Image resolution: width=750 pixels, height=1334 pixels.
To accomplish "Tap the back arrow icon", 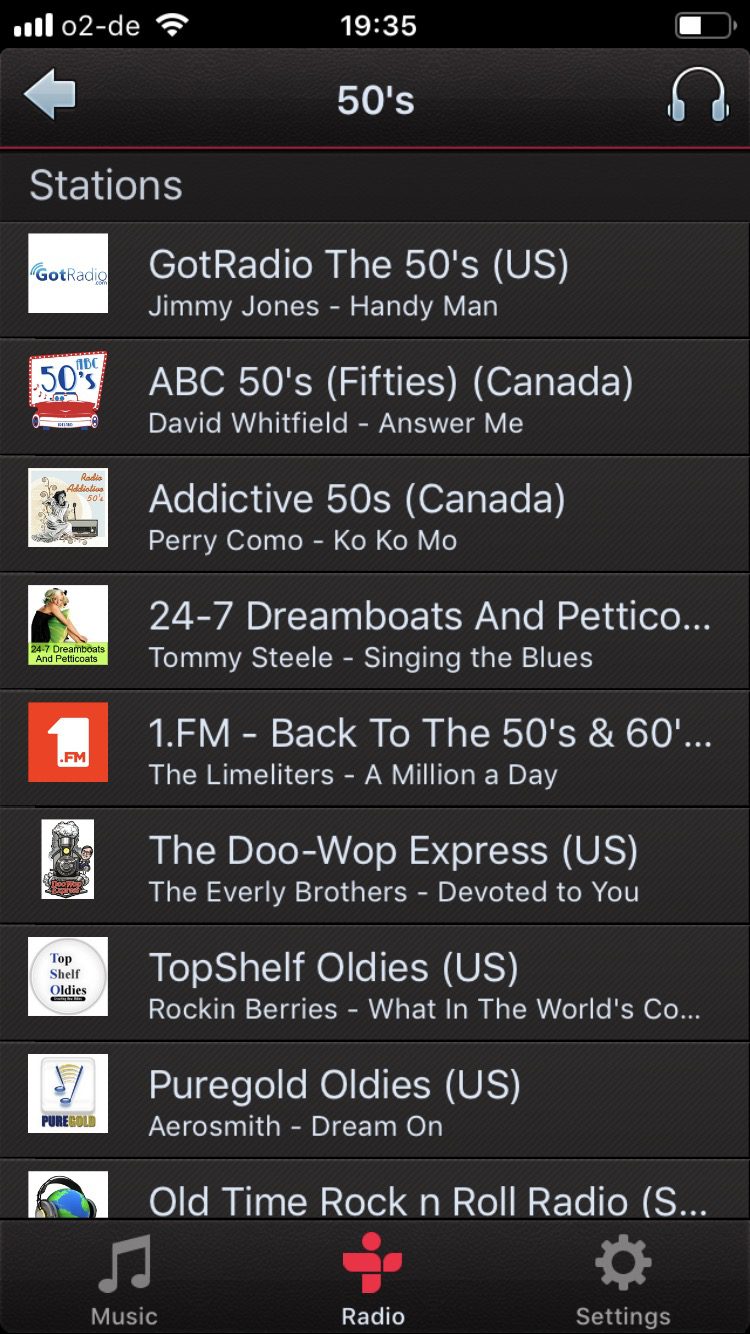I will tap(50, 97).
